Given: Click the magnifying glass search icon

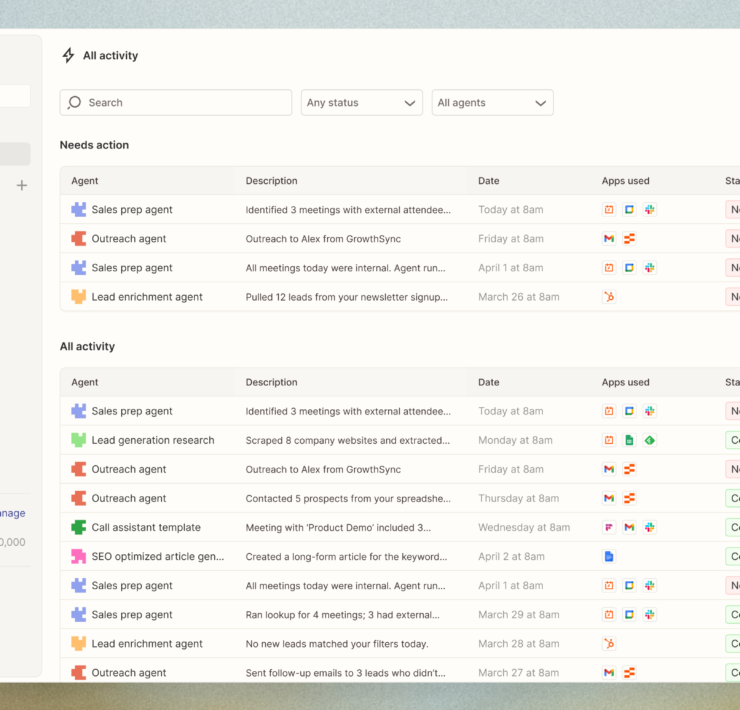Looking at the screenshot, I should 75,103.
